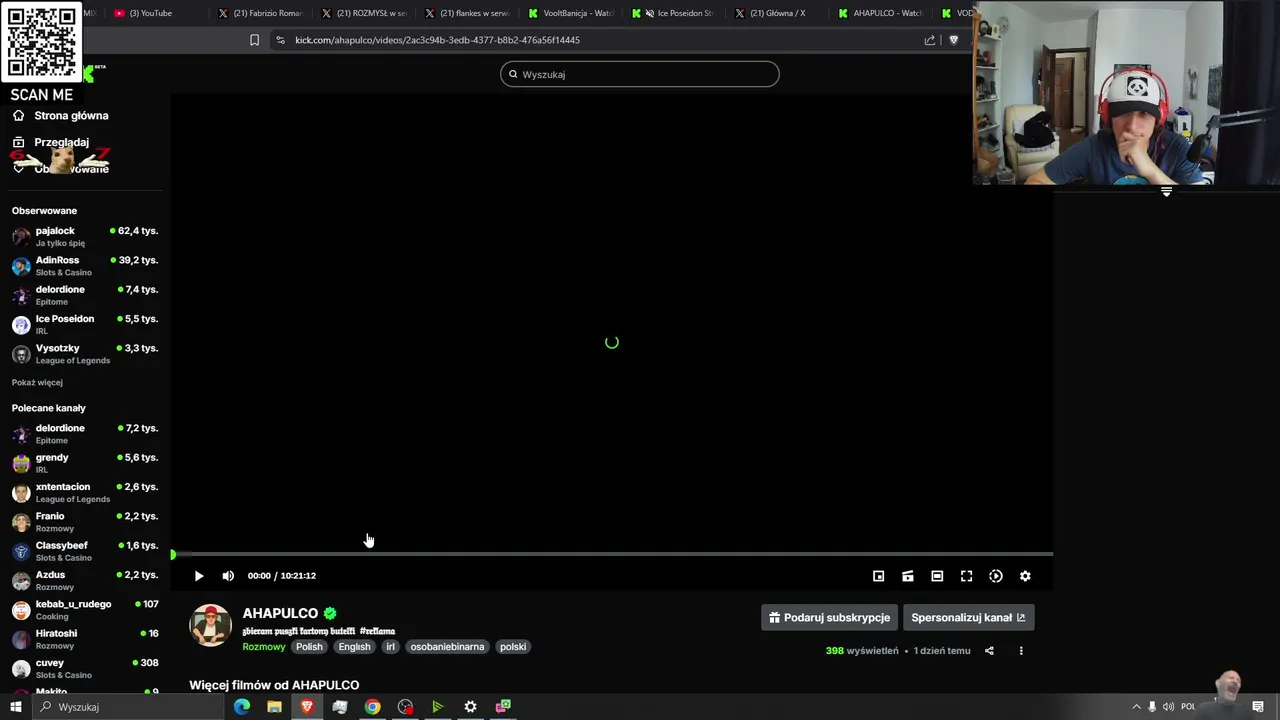Open Brave Shields icon
The width and height of the screenshot is (1280, 720).
pyautogui.click(x=953, y=40)
